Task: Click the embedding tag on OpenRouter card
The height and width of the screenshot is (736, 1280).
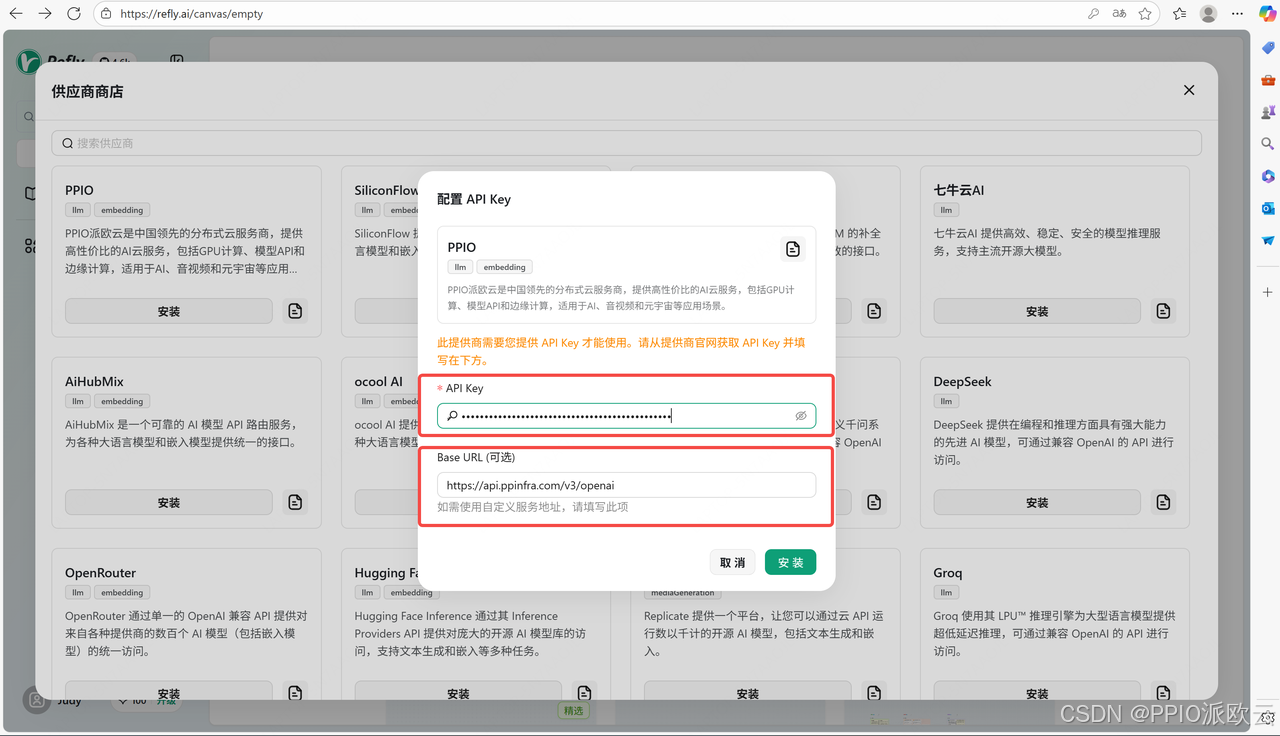Action: 122,592
